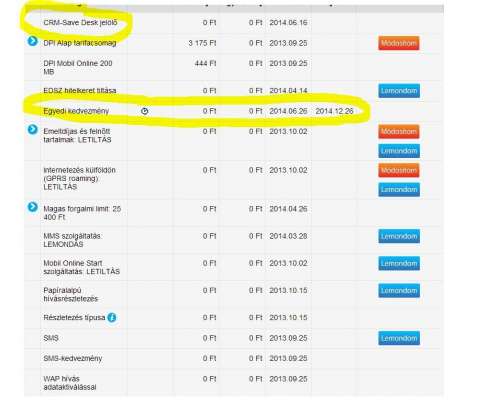The height and width of the screenshot is (408, 500).
Task: Click Módosítom for DPI Alap tarifacsomag
Action: pyautogui.click(x=399, y=43)
